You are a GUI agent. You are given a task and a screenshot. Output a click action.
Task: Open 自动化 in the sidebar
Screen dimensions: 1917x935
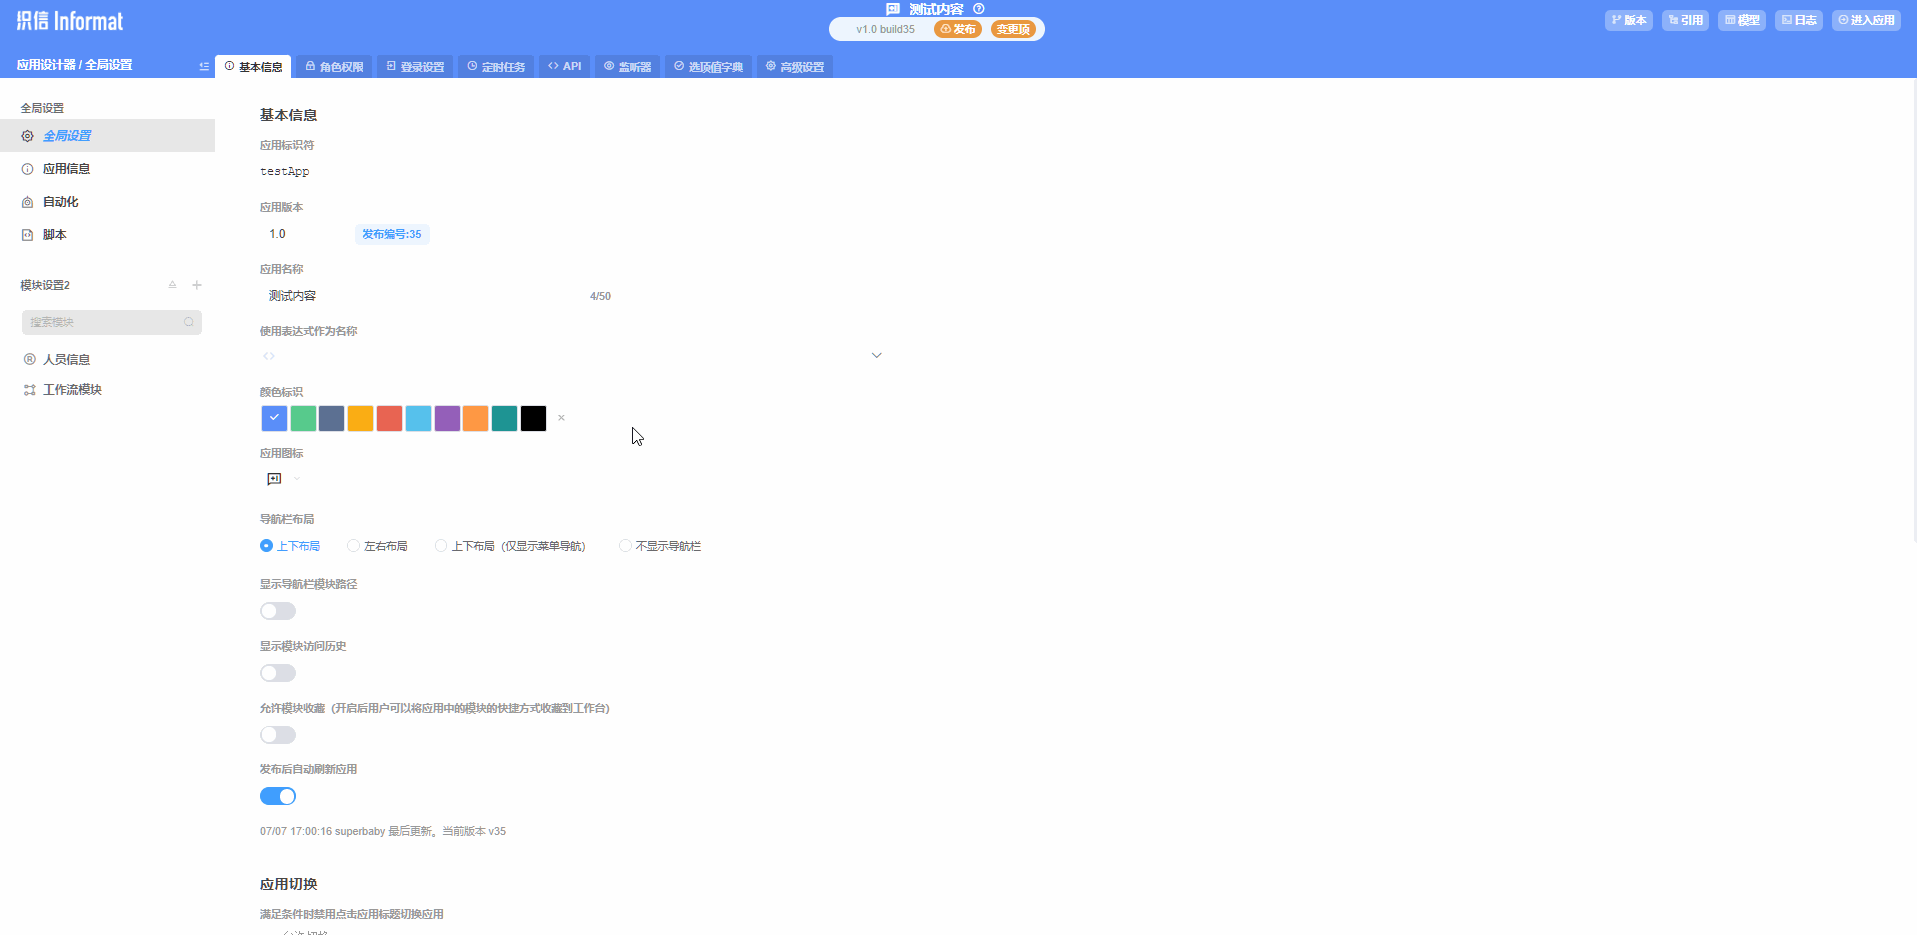pyautogui.click(x=60, y=202)
